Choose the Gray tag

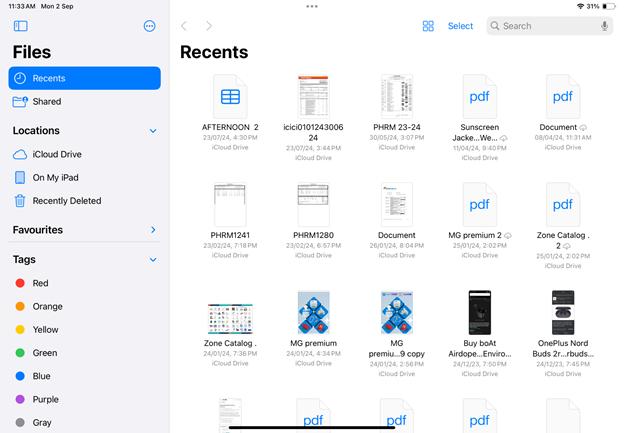84,423
